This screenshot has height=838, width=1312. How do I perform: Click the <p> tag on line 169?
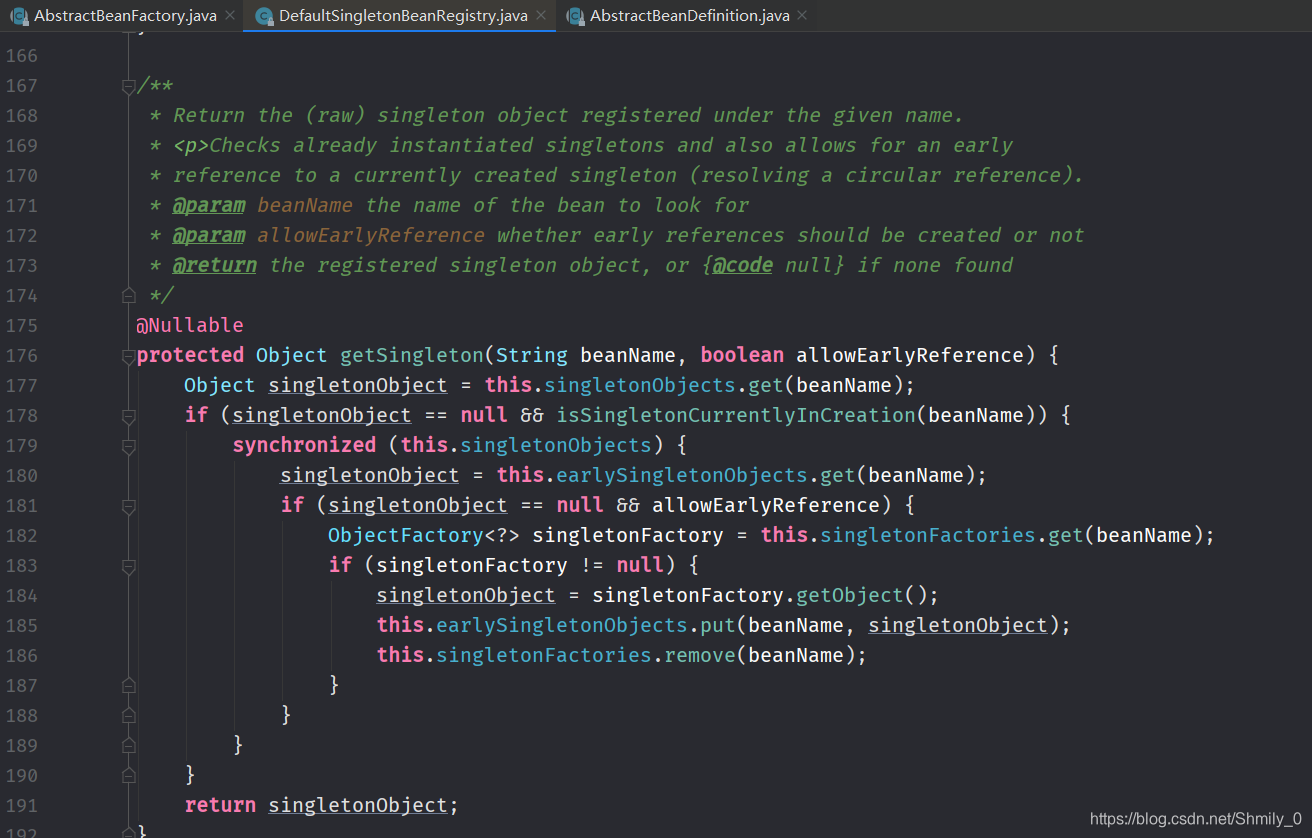tap(191, 145)
